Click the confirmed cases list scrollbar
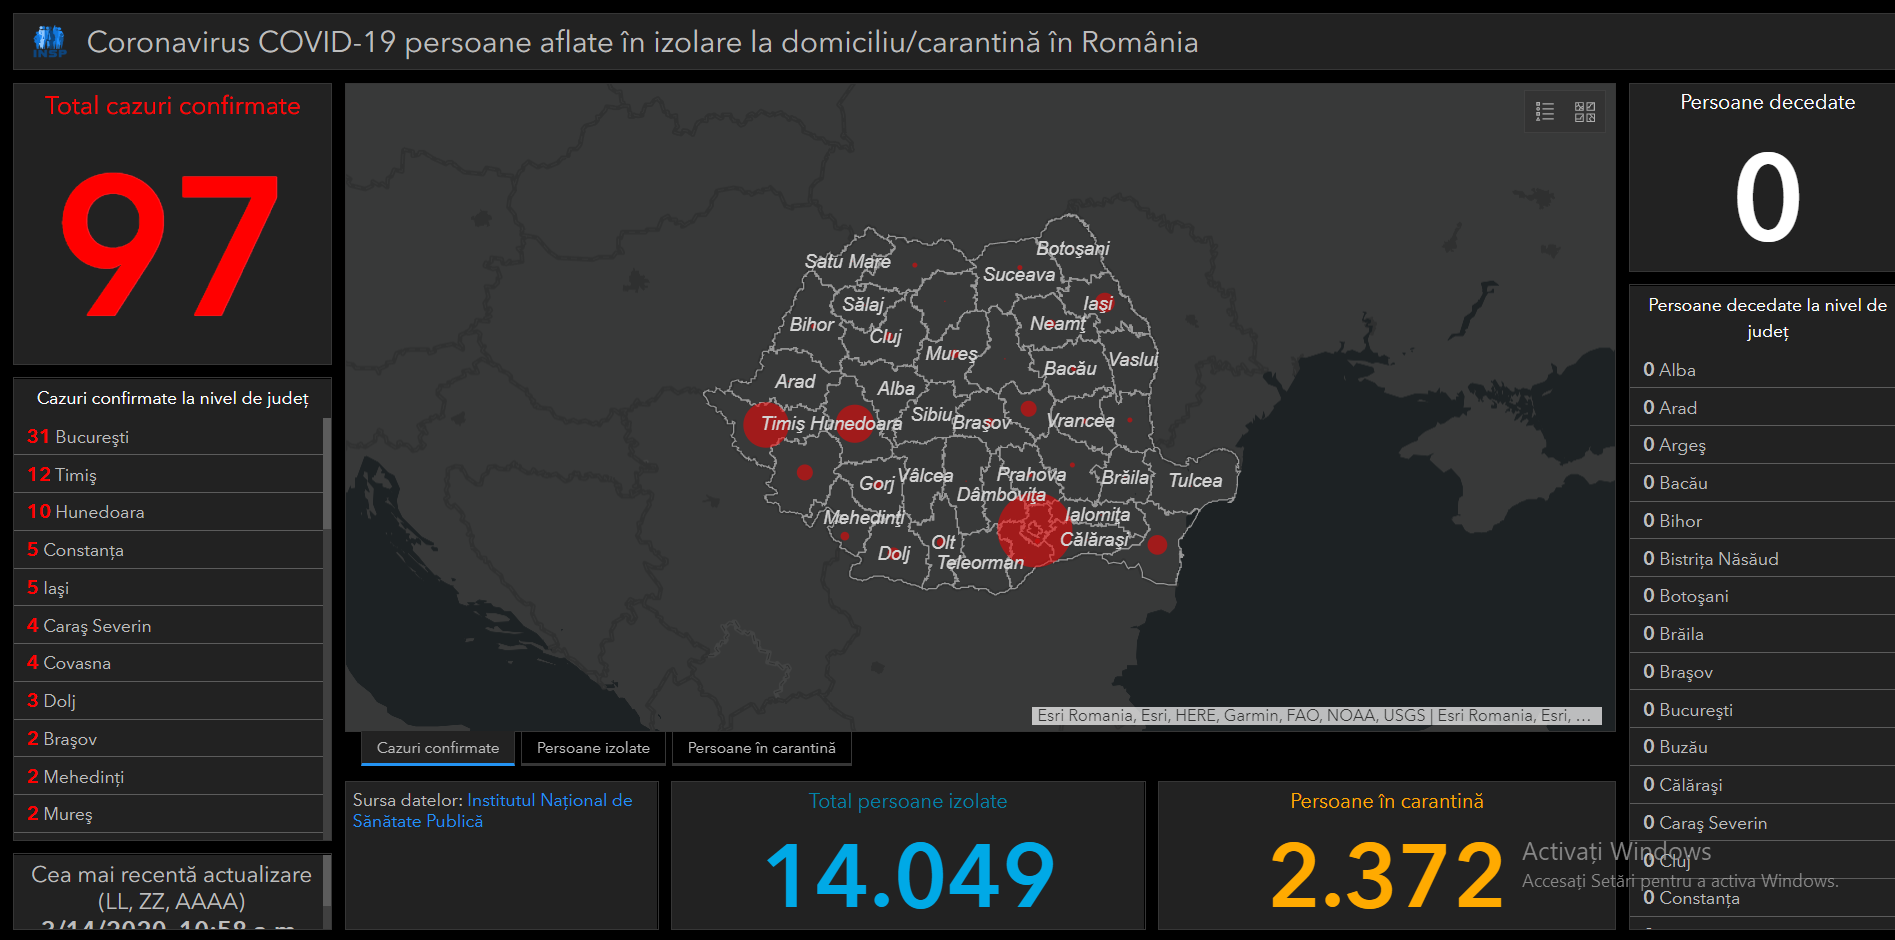1895x940 pixels. 327,474
